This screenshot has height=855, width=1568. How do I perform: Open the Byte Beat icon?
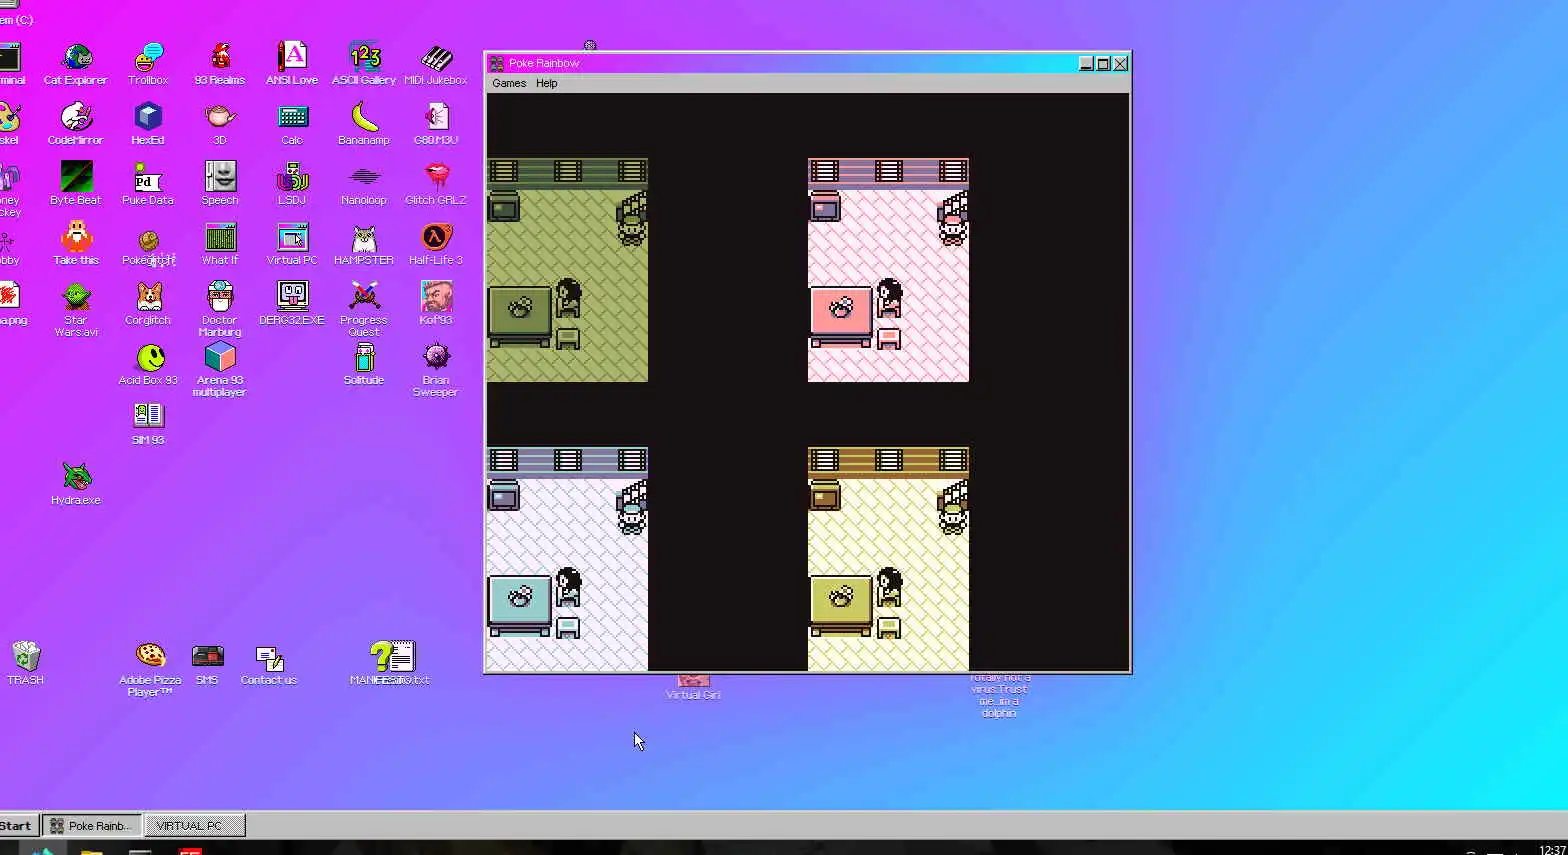pyautogui.click(x=76, y=184)
